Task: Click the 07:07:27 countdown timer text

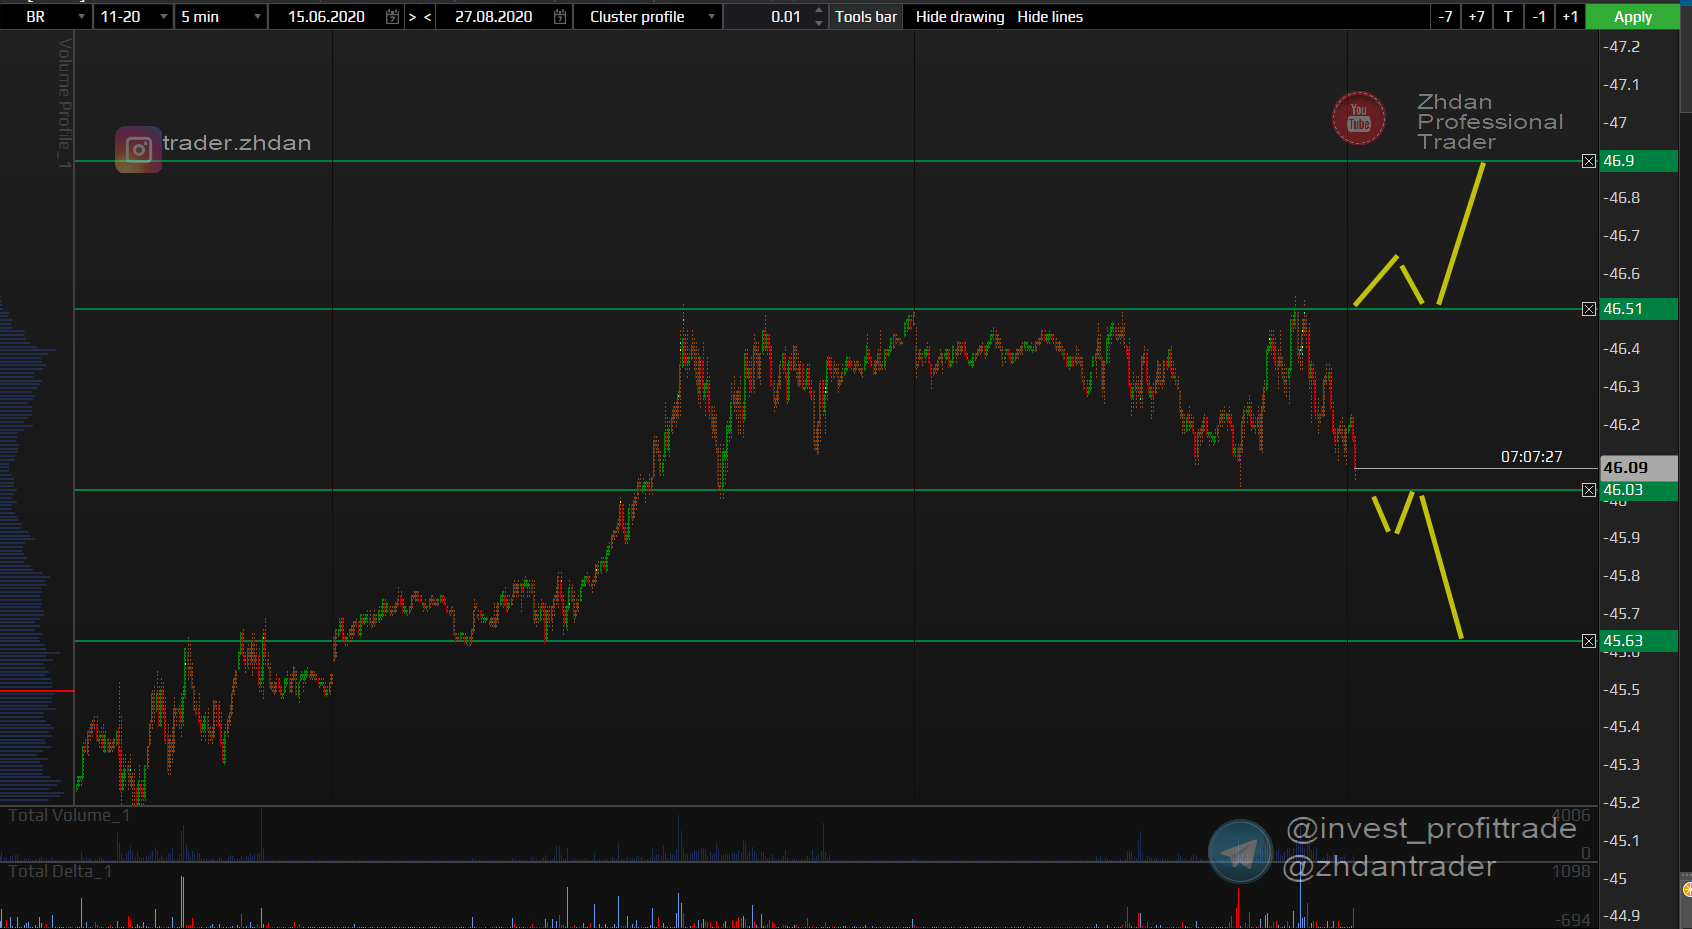Action: coord(1531,457)
